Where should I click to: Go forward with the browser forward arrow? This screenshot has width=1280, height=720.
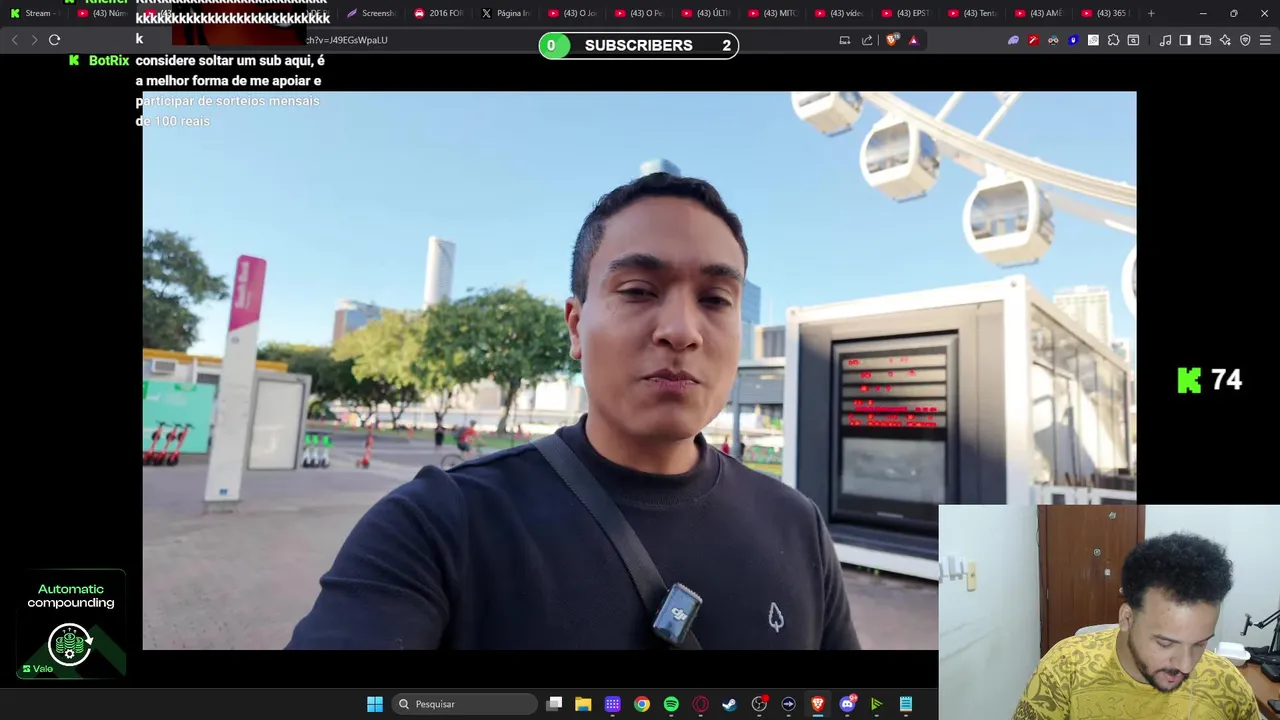tap(34, 40)
